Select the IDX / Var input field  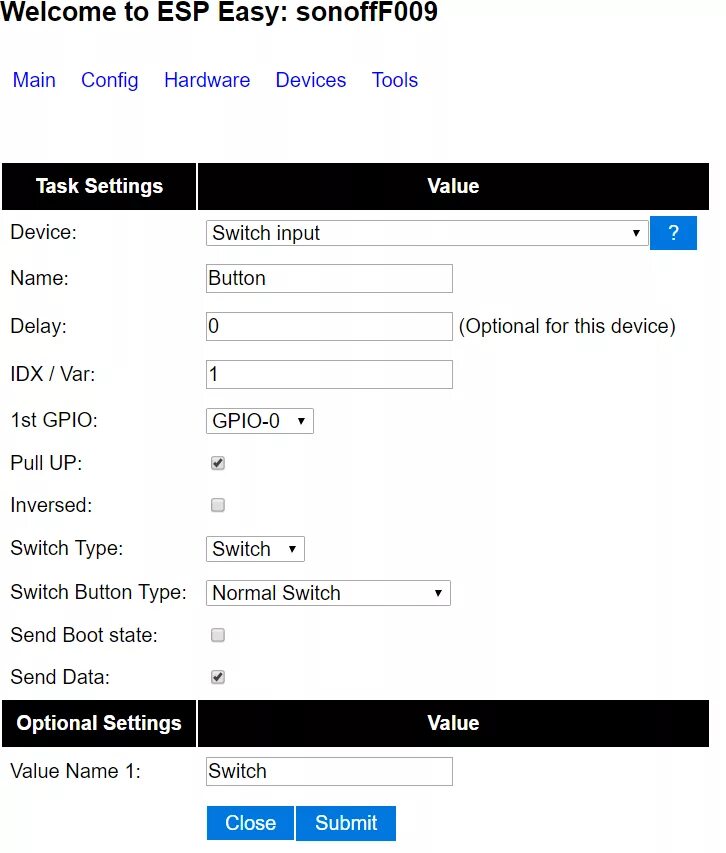329,374
